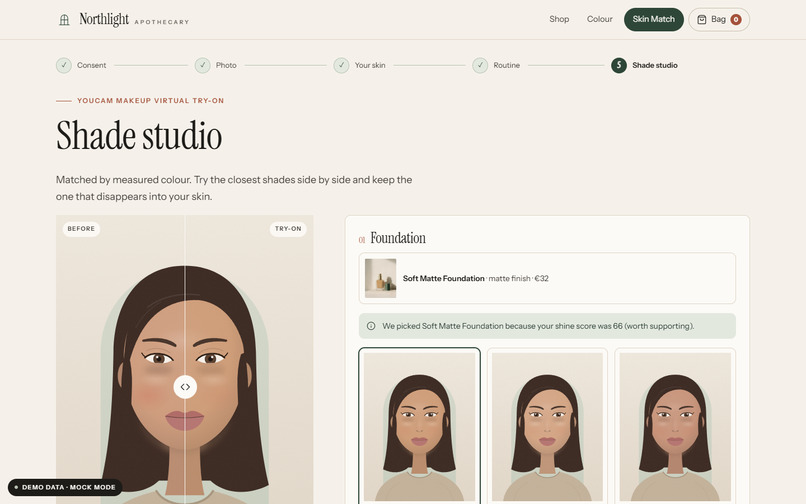The width and height of the screenshot is (806, 504).
Task: Click the Foundation section heading
Action: tap(398, 238)
